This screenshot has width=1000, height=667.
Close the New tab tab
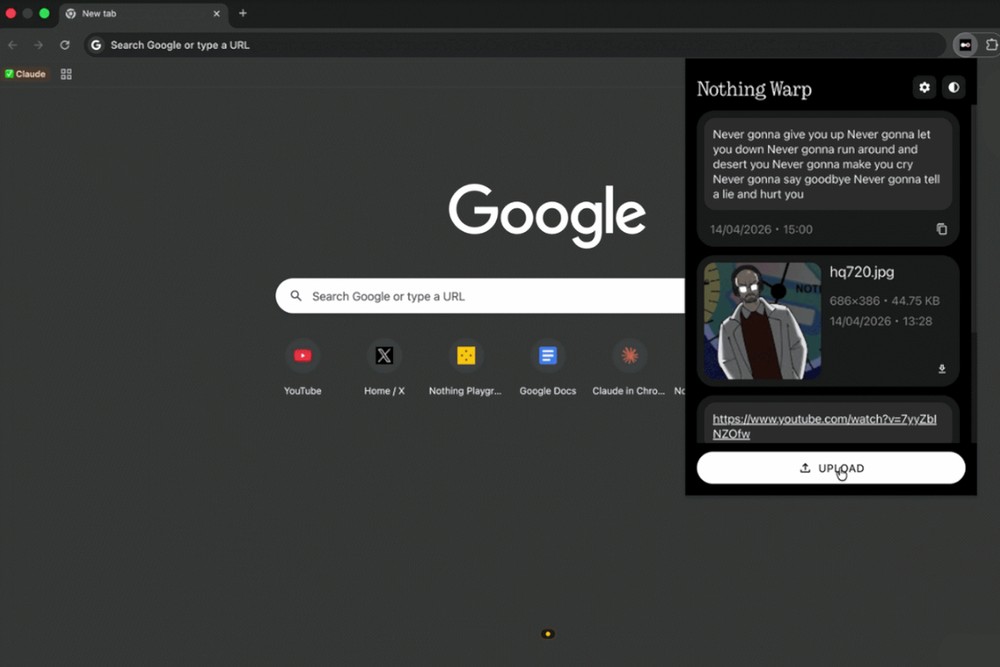(216, 14)
